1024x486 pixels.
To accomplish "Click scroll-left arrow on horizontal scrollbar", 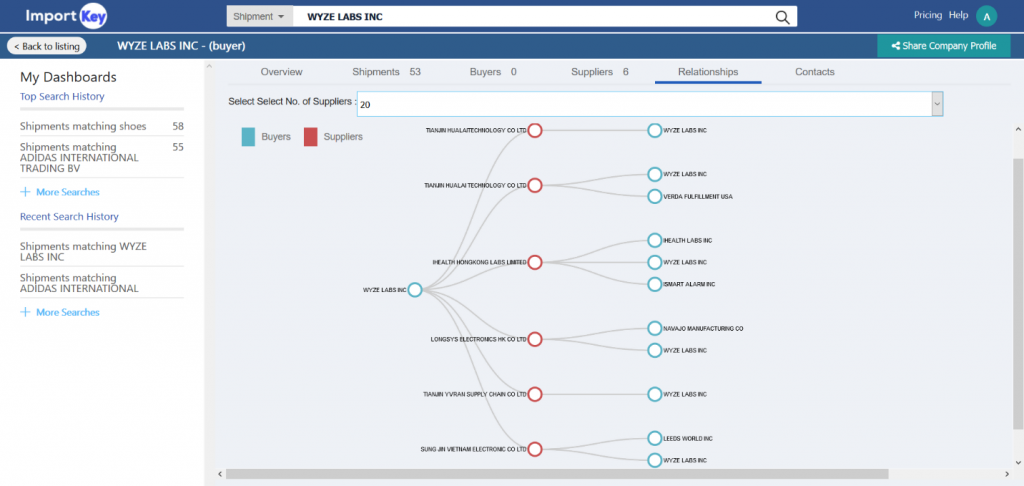I will 219,474.
